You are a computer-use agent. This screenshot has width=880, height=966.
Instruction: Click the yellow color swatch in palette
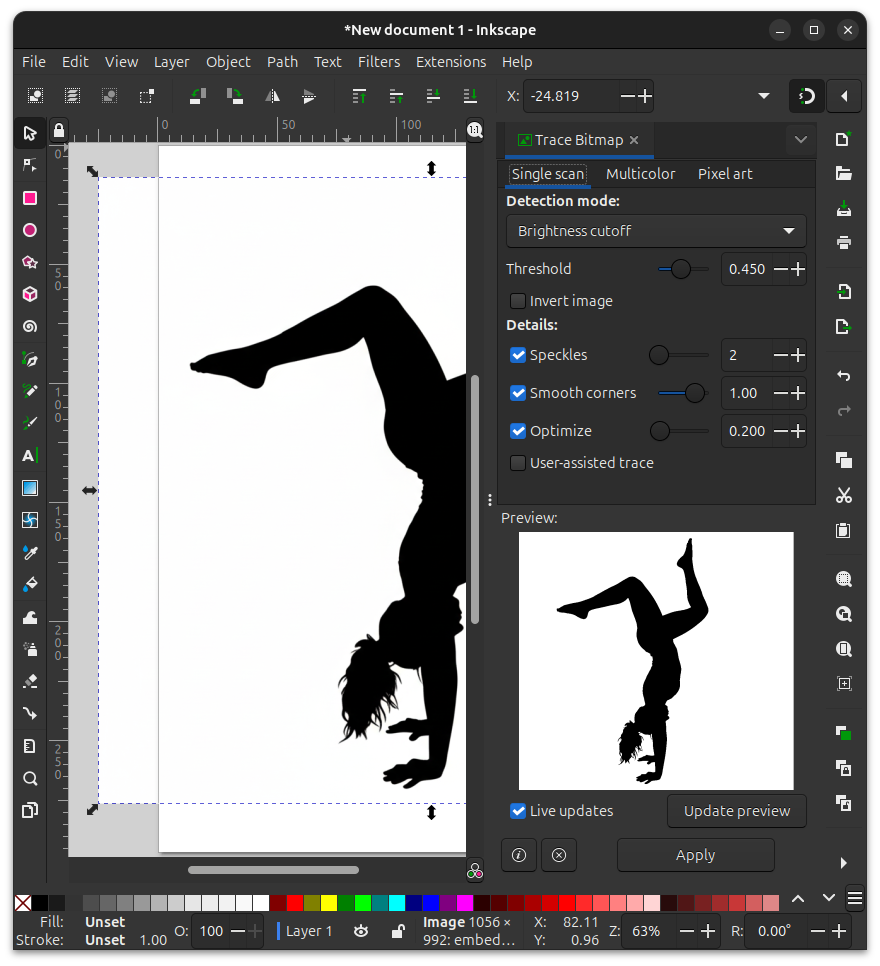[x=329, y=903]
